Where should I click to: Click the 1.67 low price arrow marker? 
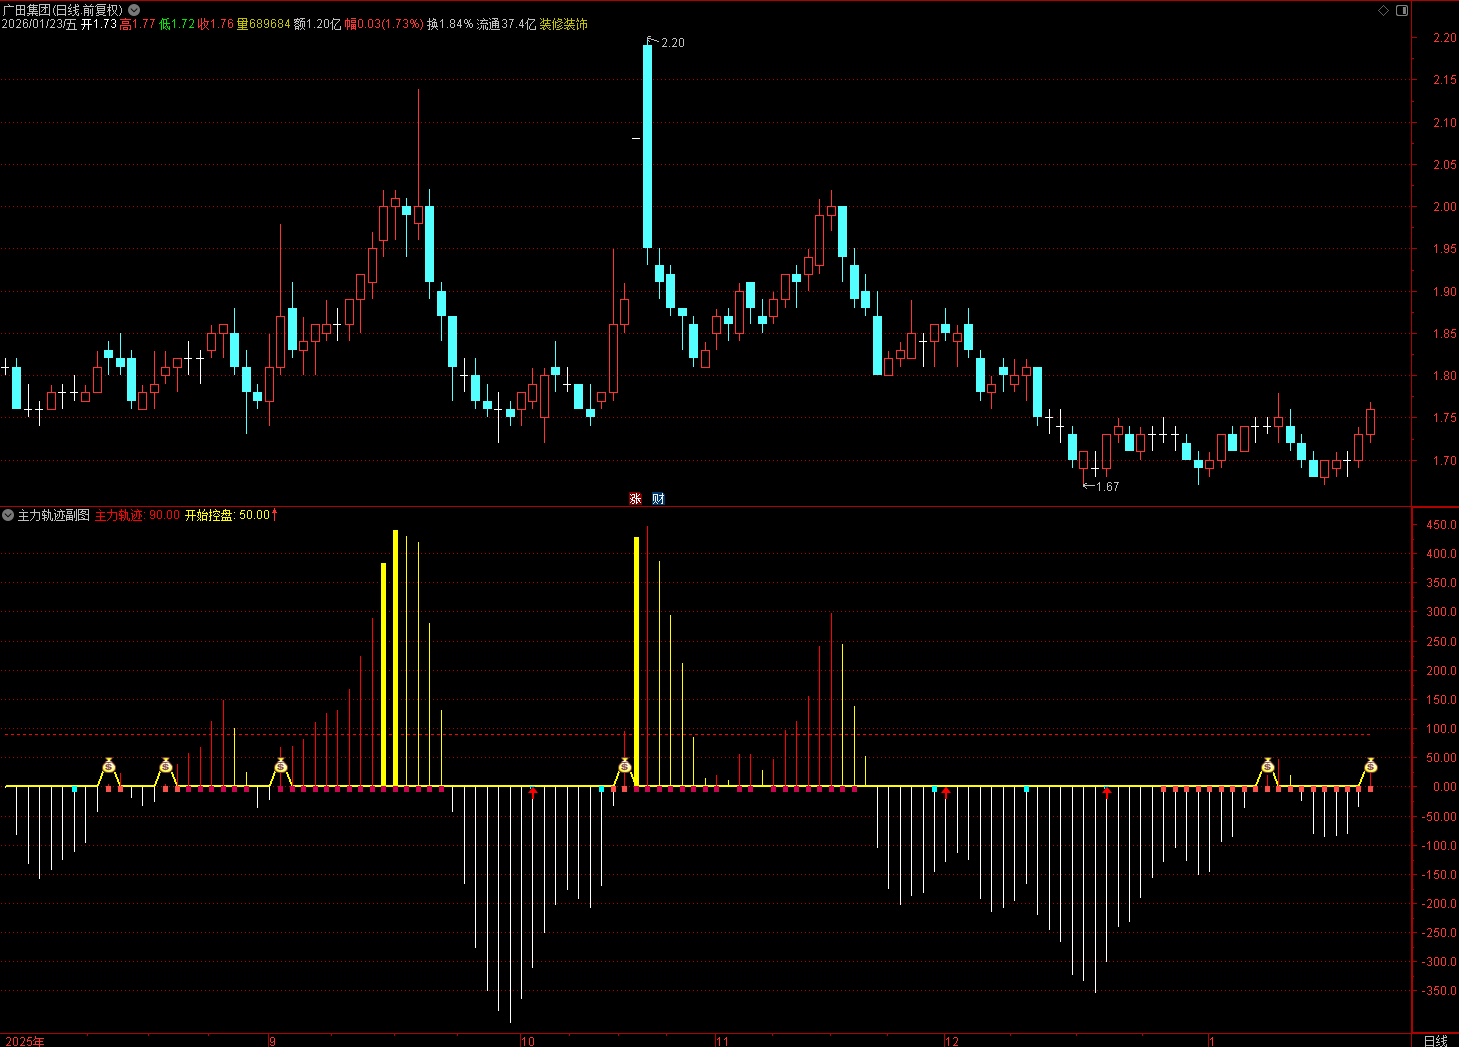pyautogui.click(x=1101, y=486)
